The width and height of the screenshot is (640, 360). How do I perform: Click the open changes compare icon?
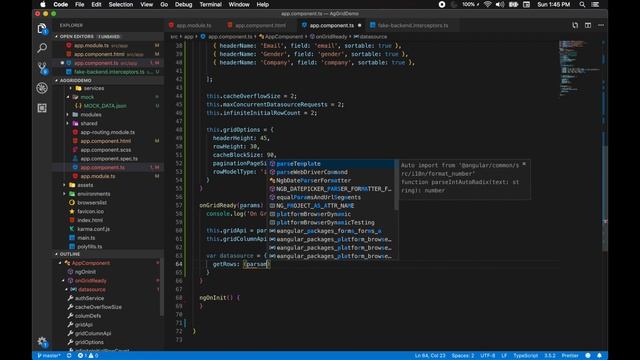click(575, 25)
